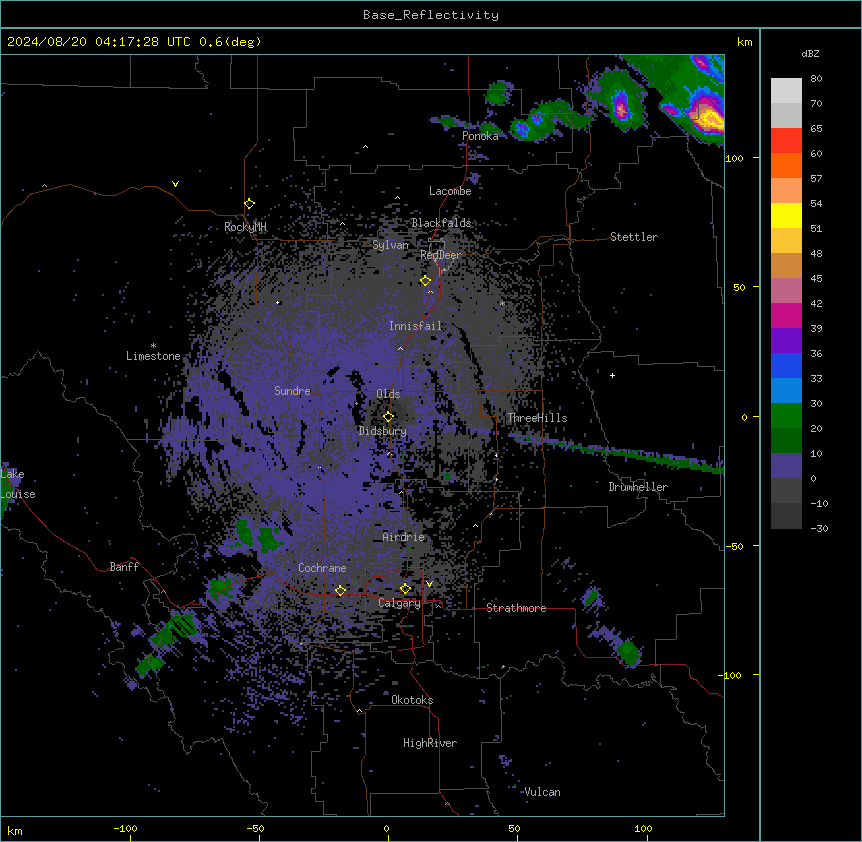The width and height of the screenshot is (862, 842).
Task: Pick the magenta legend swatch above 39 dBZ
Action: (x=786, y=315)
